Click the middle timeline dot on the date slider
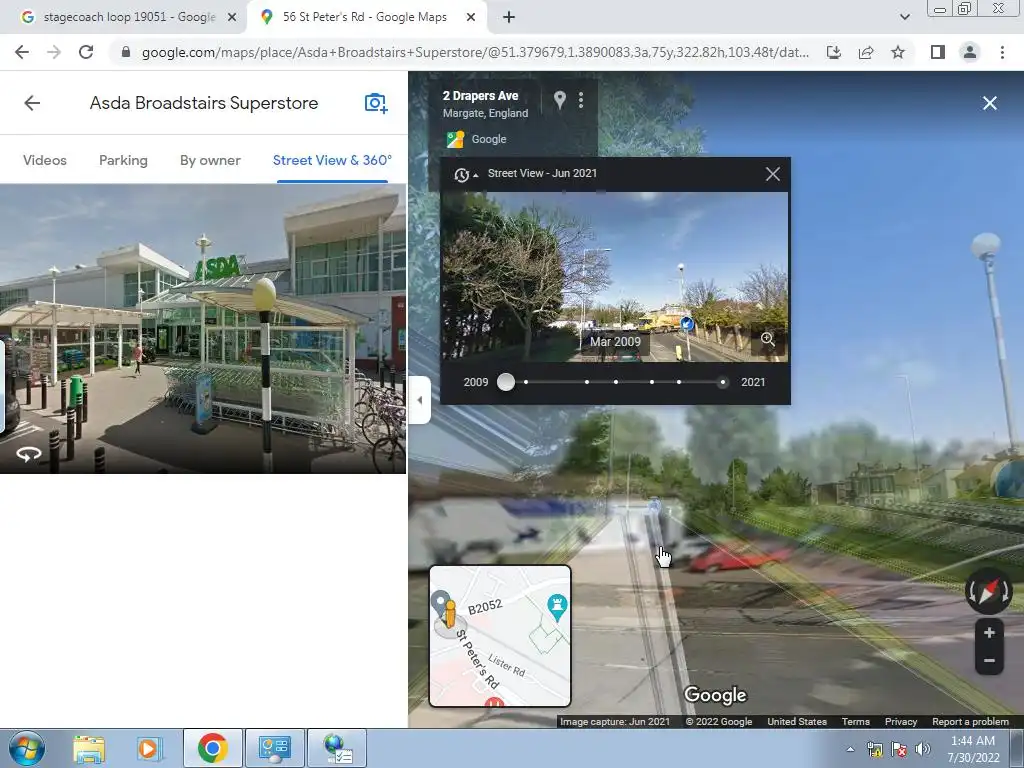 click(x=616, y=382)
